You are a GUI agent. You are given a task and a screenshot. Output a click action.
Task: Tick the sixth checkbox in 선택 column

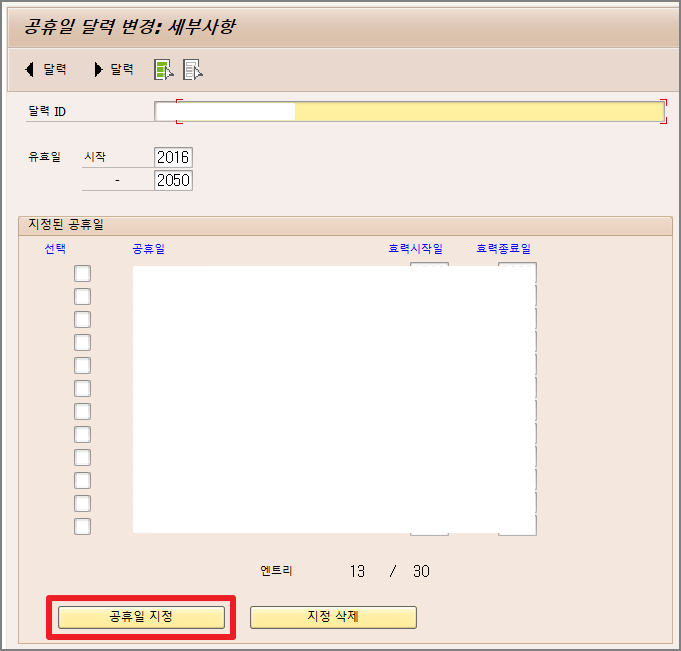[83, 389]
